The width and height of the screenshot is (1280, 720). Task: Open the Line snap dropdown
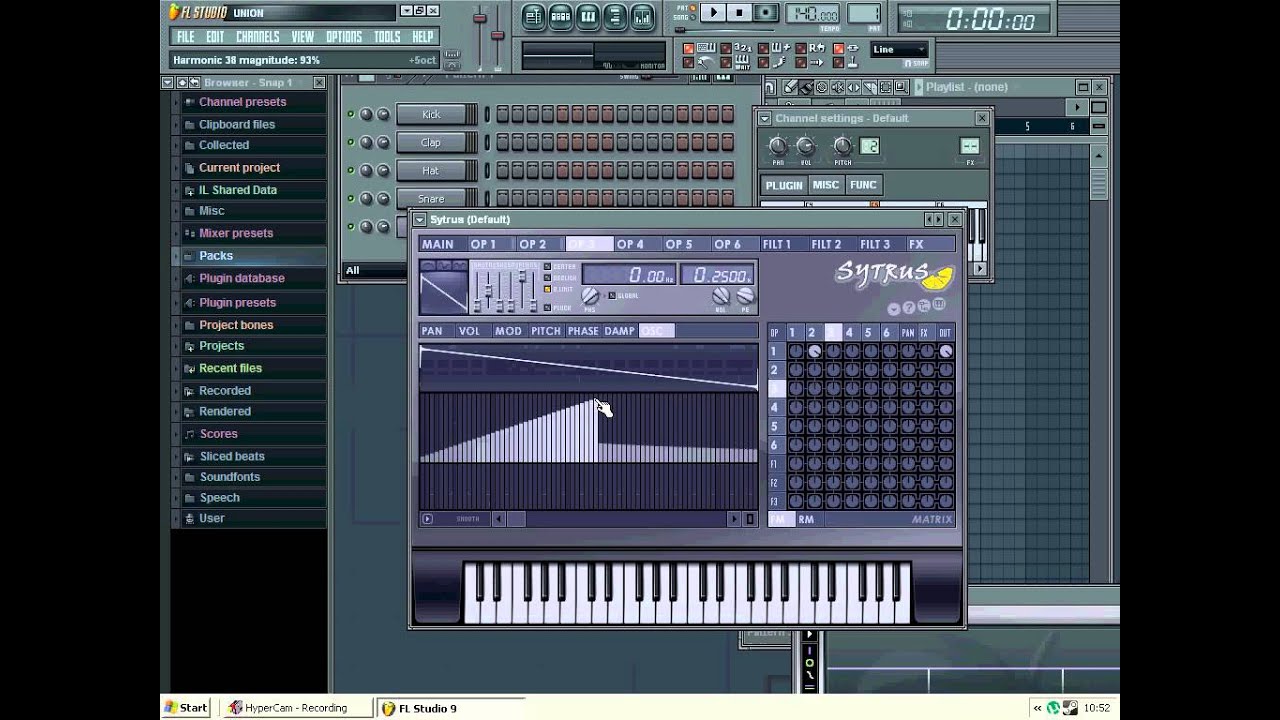point(899,50)
